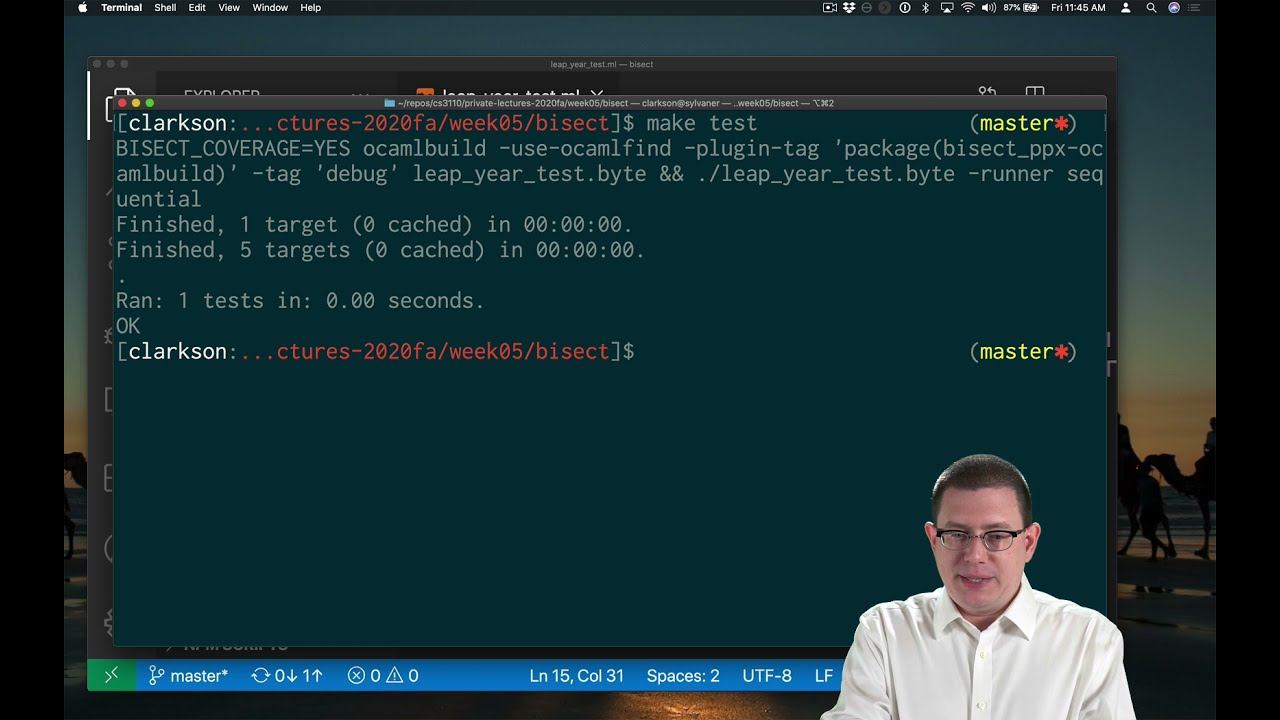Click the 87% battery indicator
This screenshot has width=1280, height=720.
tap(1021, 7)
